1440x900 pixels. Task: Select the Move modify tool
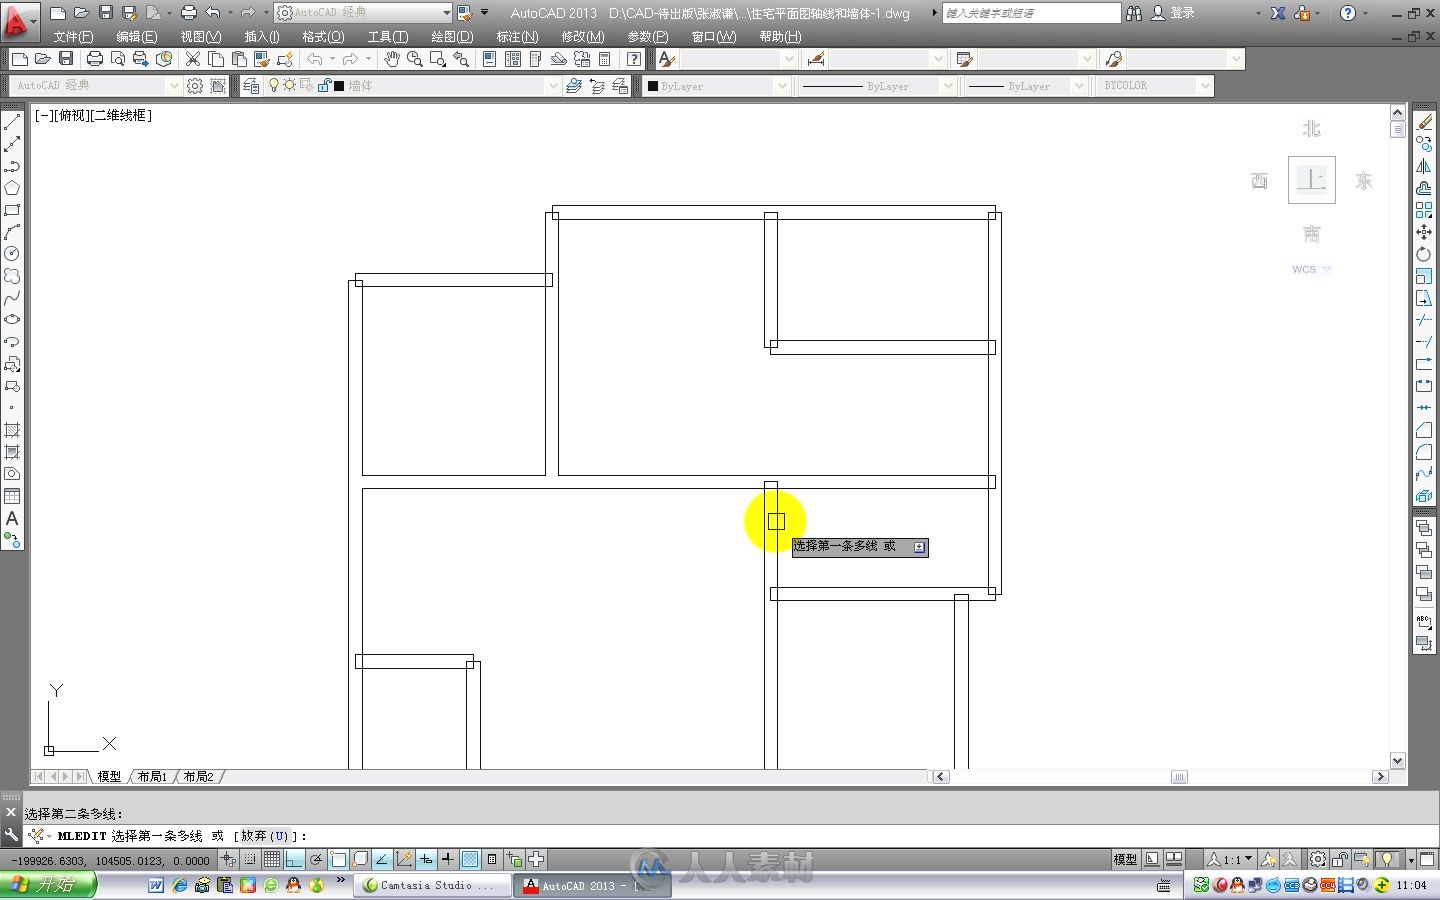1424,232
